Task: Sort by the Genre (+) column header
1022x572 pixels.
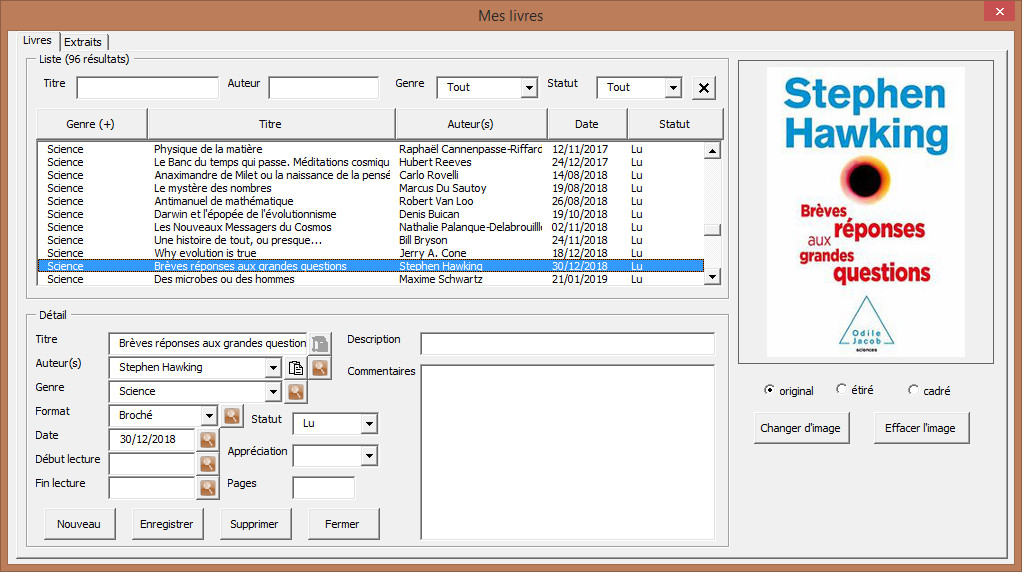Action: point(91,124)
